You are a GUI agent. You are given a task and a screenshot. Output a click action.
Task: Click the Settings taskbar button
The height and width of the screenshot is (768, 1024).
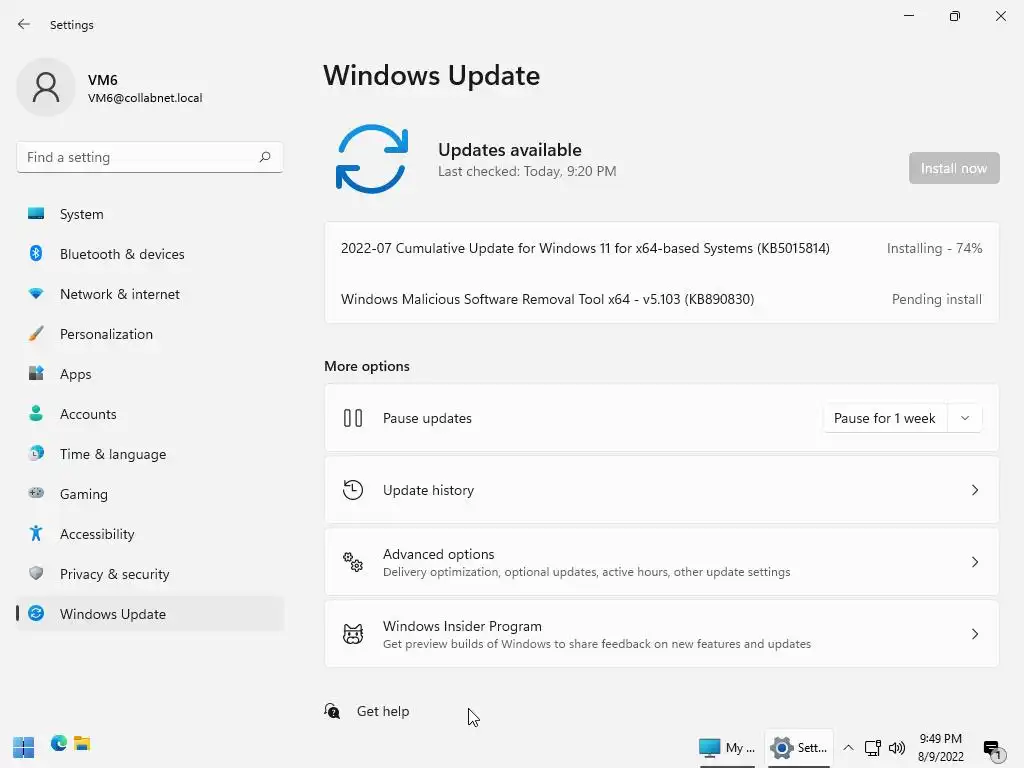pos(799,747)
